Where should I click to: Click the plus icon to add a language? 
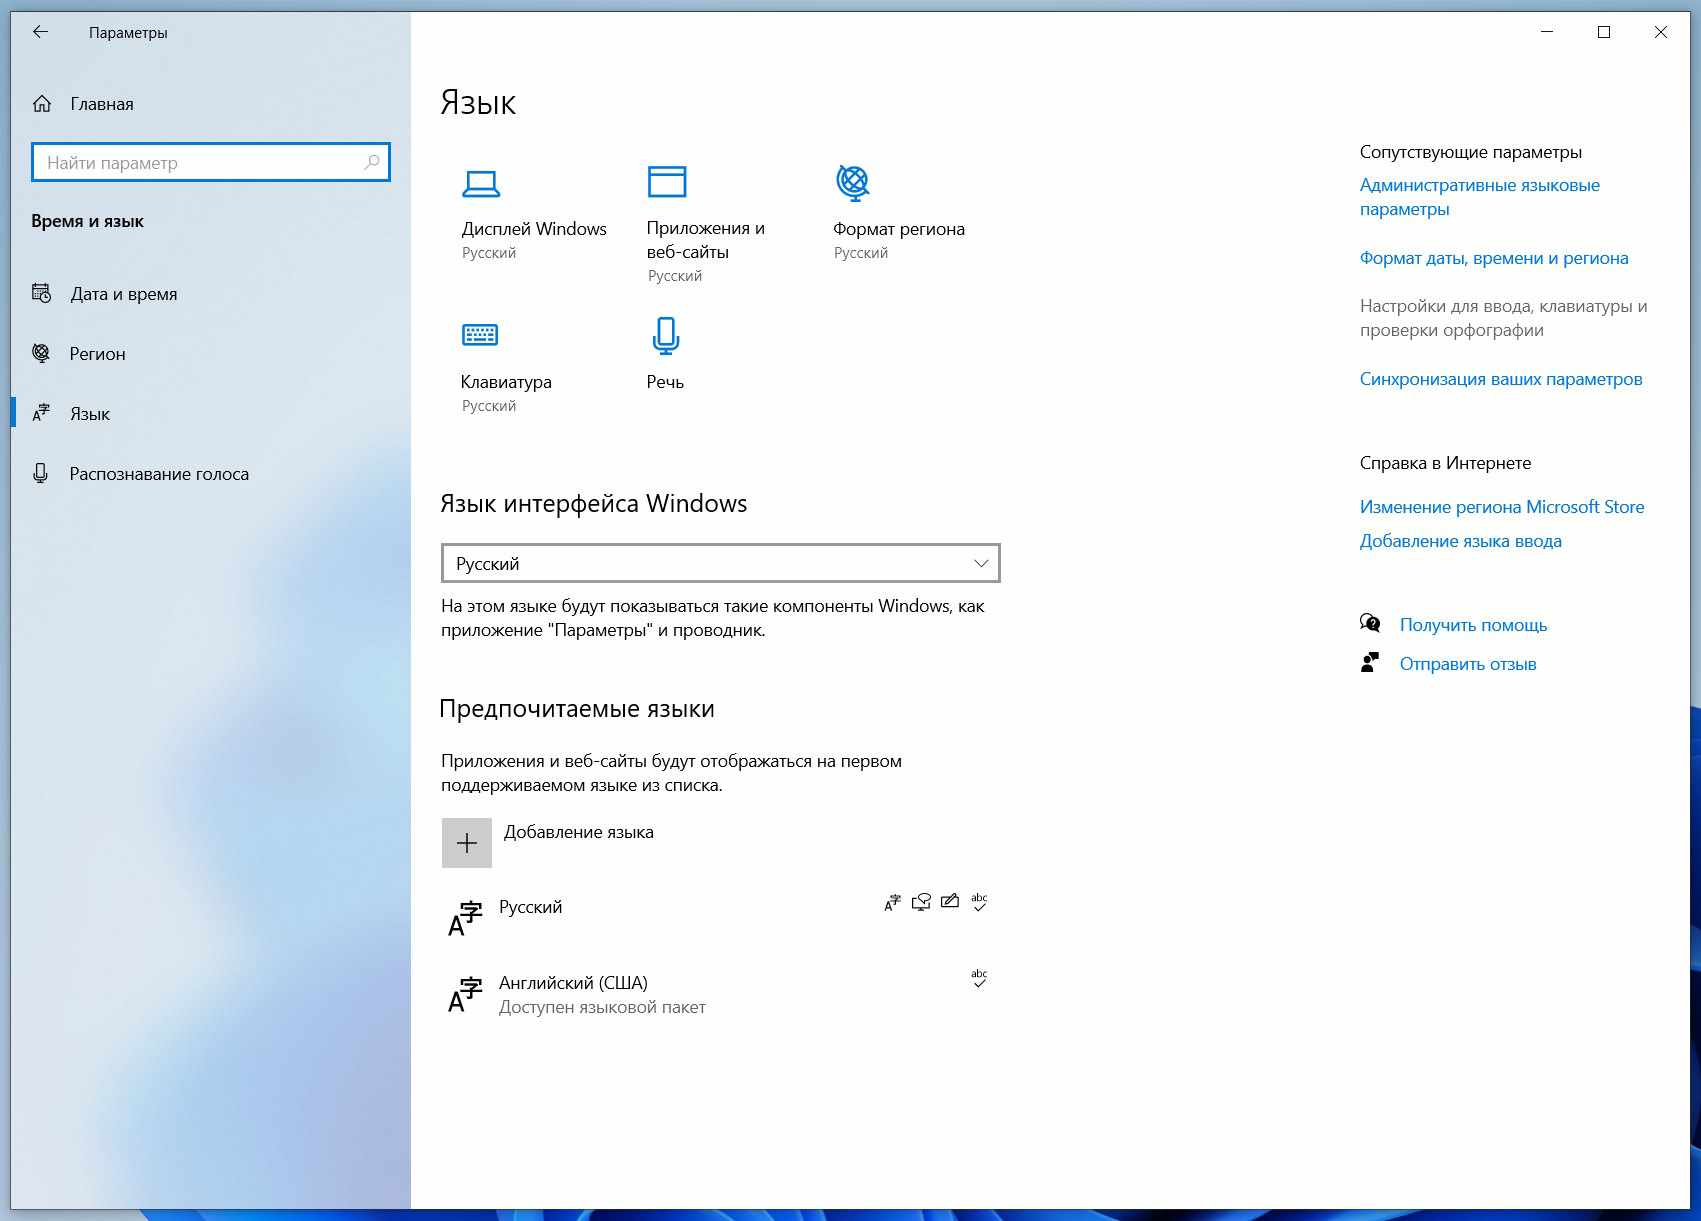pos(467,843)
